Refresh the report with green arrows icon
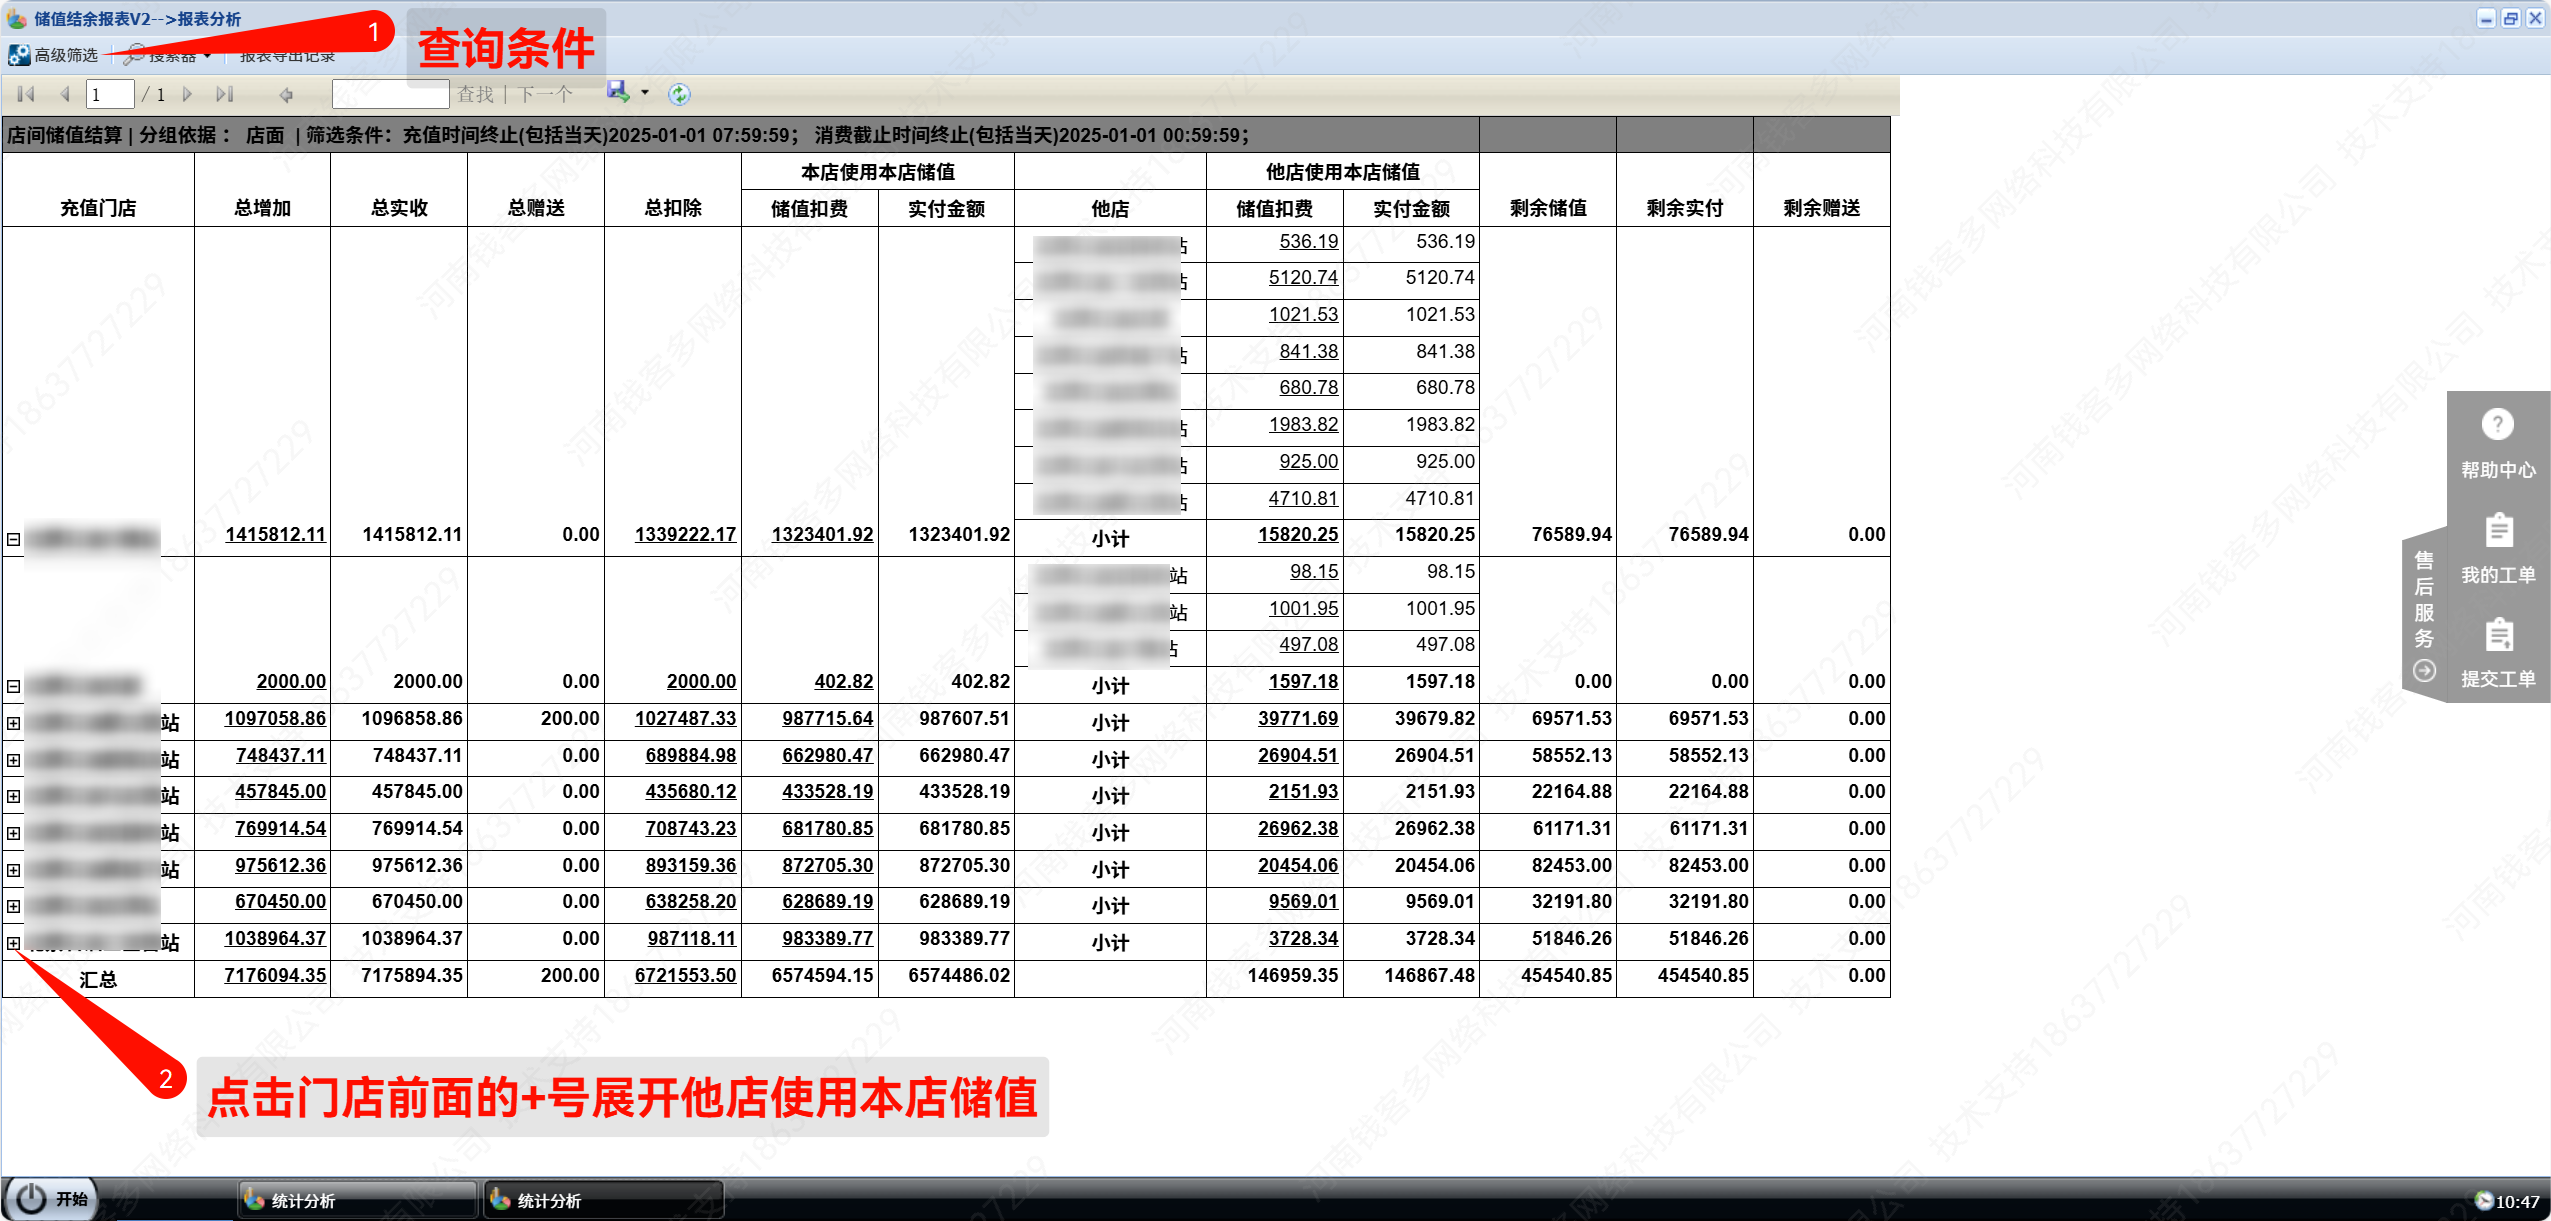 679,94
